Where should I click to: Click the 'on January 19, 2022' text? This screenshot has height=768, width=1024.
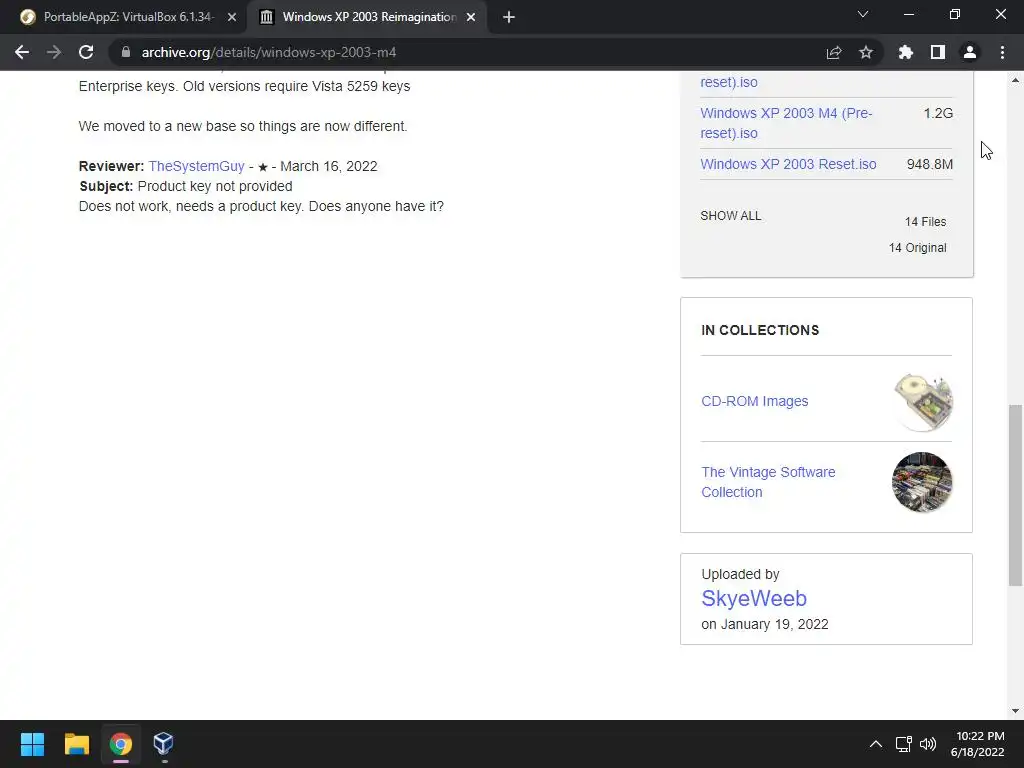pyautogui.click(x=765, y=624)
